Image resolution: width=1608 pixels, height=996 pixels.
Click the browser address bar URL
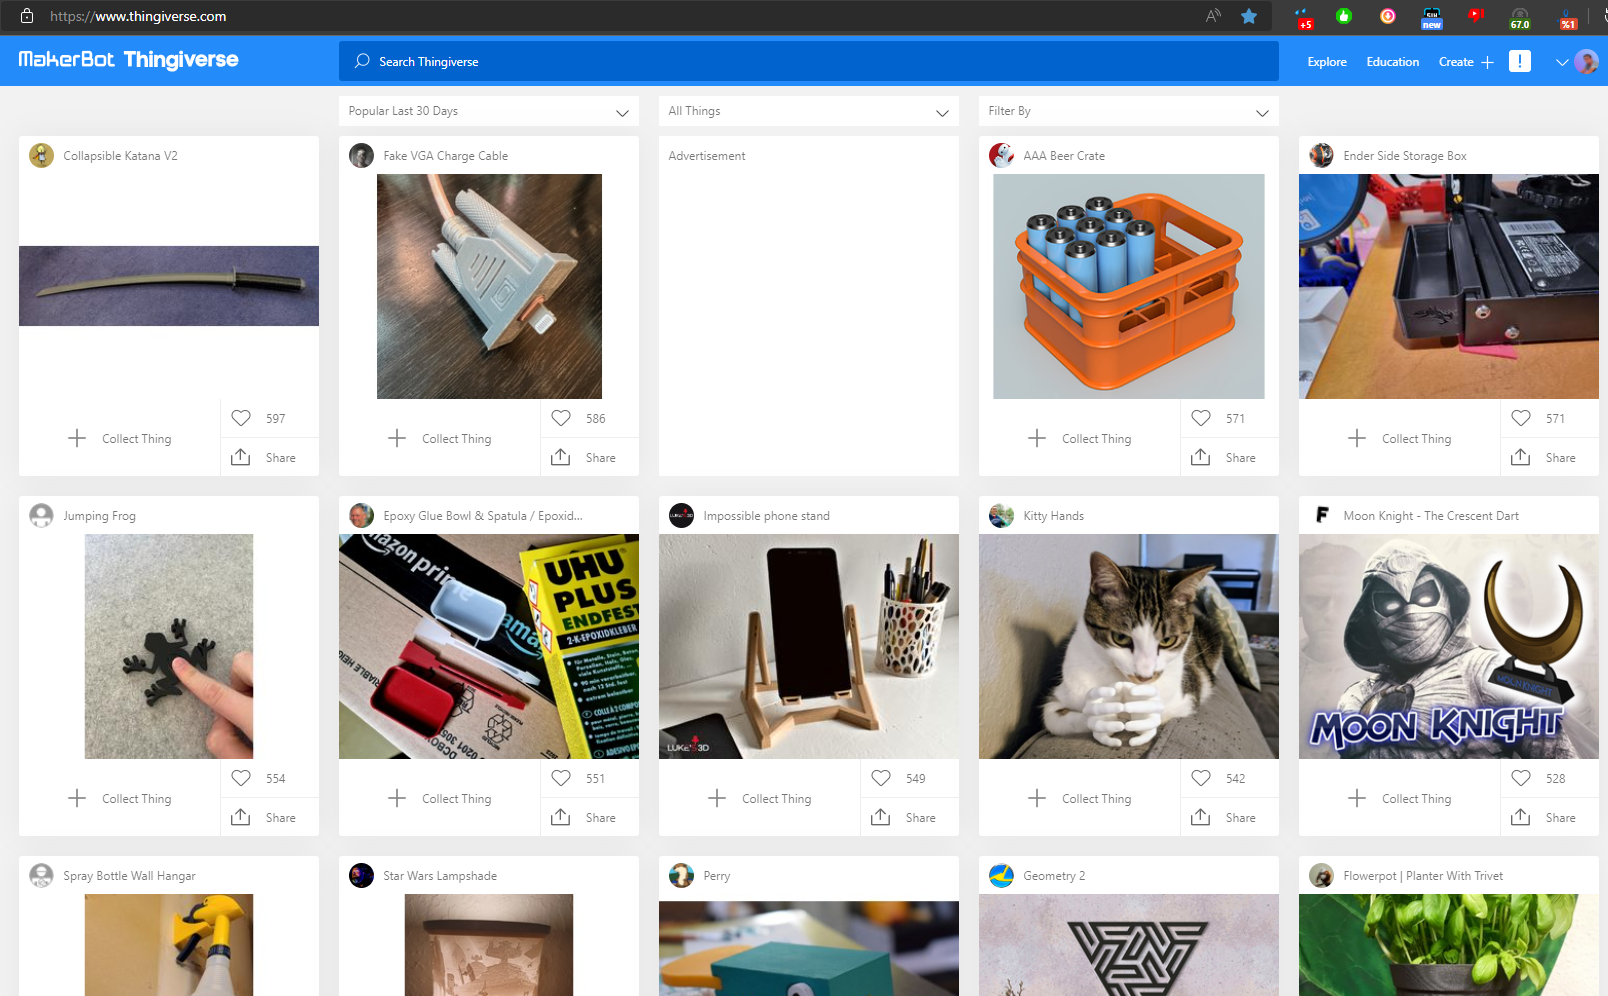pyautogui.click(x=138, y=16)
